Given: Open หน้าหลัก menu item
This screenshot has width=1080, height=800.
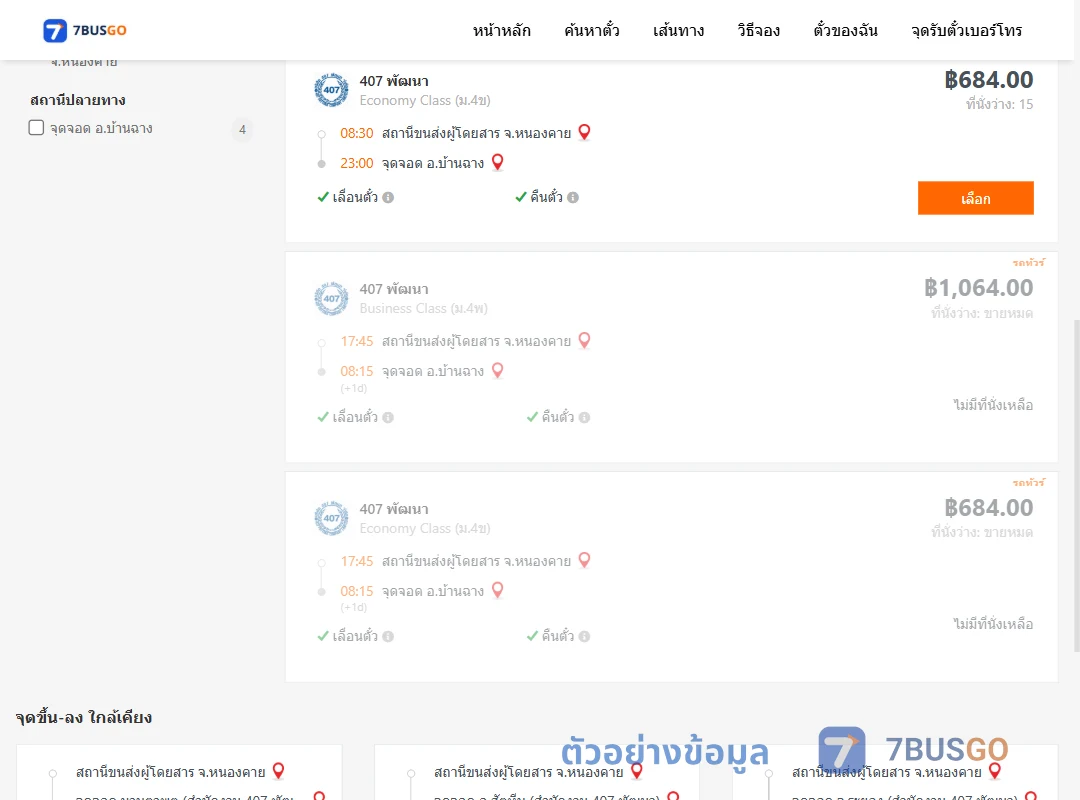Looking at the screenshot, I should 501,30.
